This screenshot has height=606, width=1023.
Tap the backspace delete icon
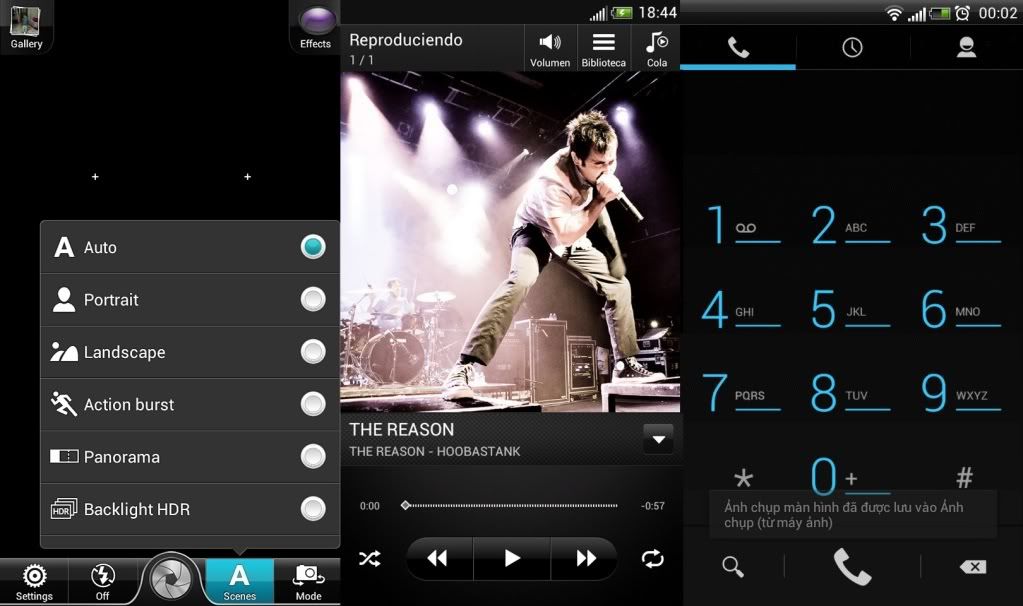coord(973,567)
